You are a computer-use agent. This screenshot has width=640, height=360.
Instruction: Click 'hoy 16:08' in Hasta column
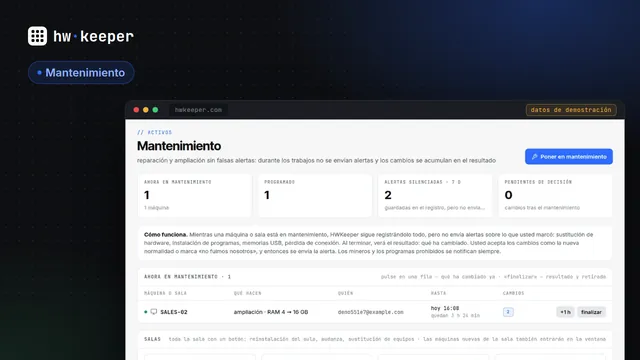pyautogui.click(x=445, y=308)
